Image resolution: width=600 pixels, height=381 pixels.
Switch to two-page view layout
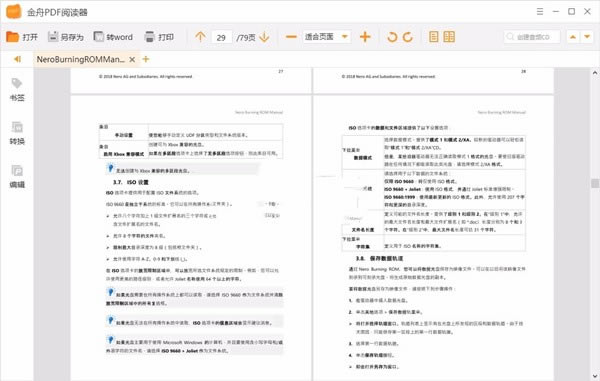[449, 37]
